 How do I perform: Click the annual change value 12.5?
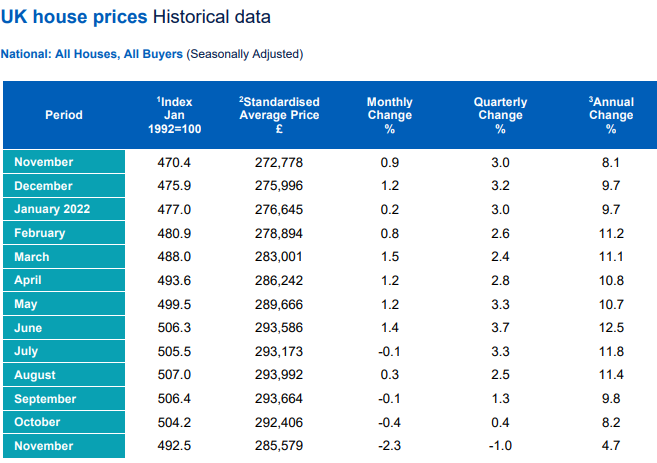pos(610,327)
